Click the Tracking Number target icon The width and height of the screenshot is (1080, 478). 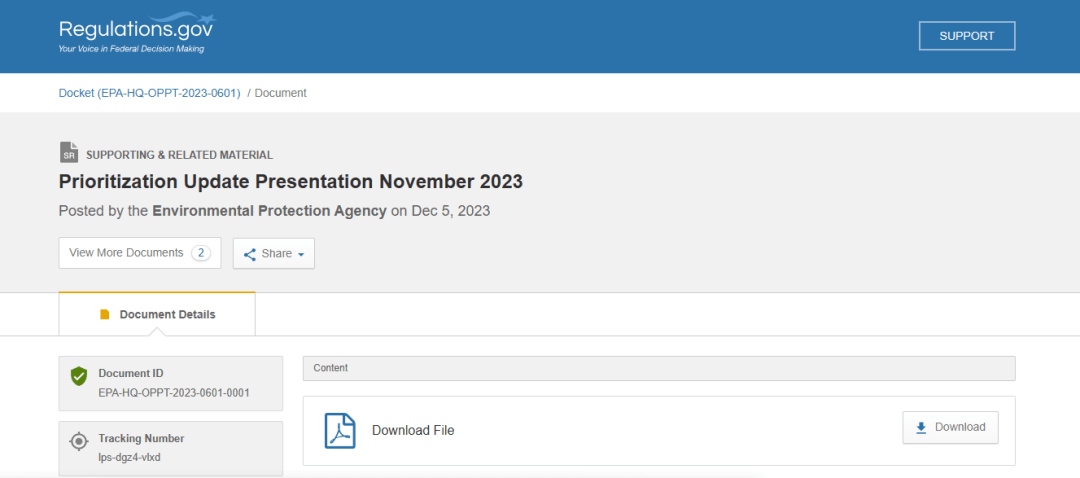[x=79, y=442]
